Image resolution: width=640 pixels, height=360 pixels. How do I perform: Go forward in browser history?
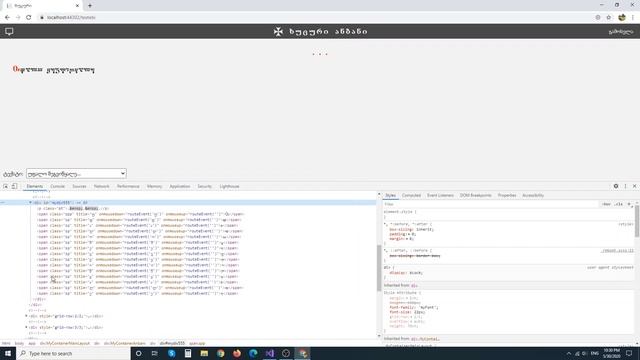point(18,18)
